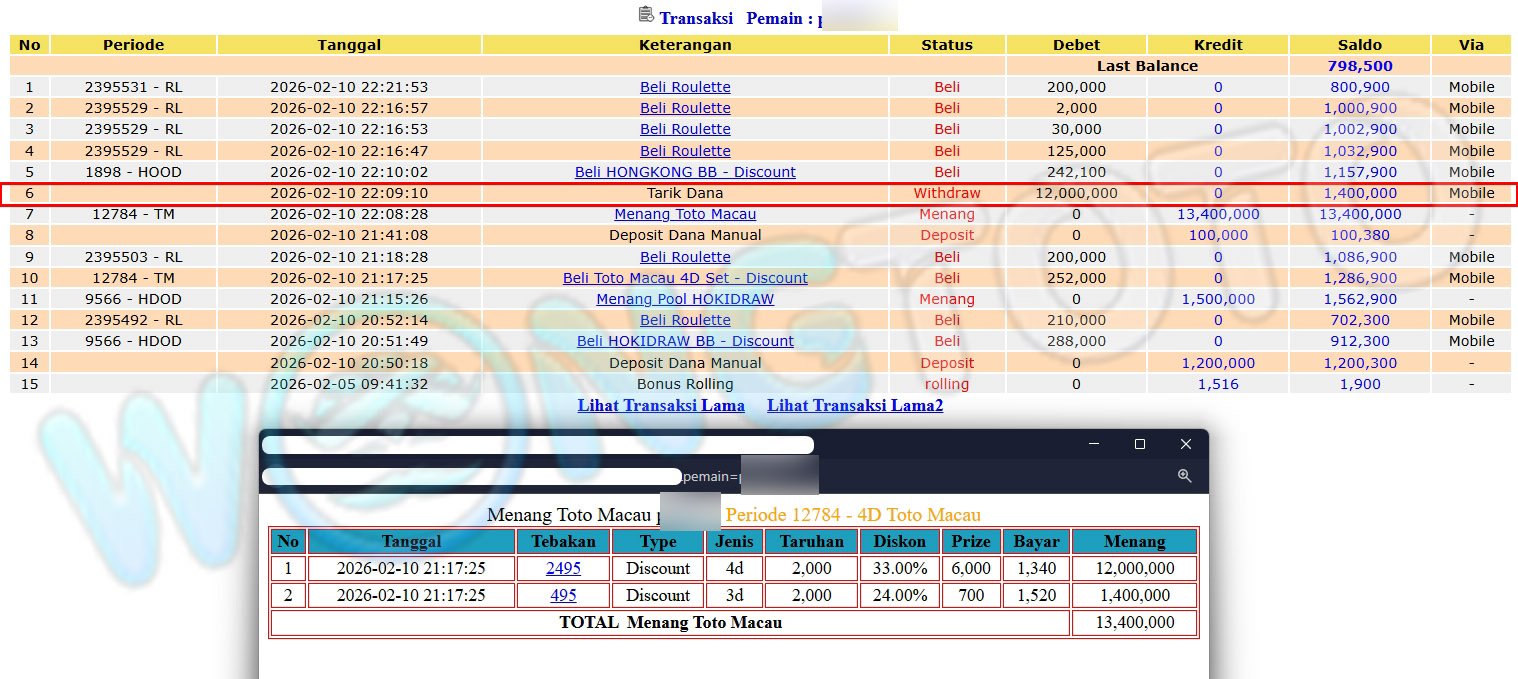Open Beli Roulette link in row 12
This screenshot has height=679, width=1518.
pyautogui.click(x=685, y=320)
